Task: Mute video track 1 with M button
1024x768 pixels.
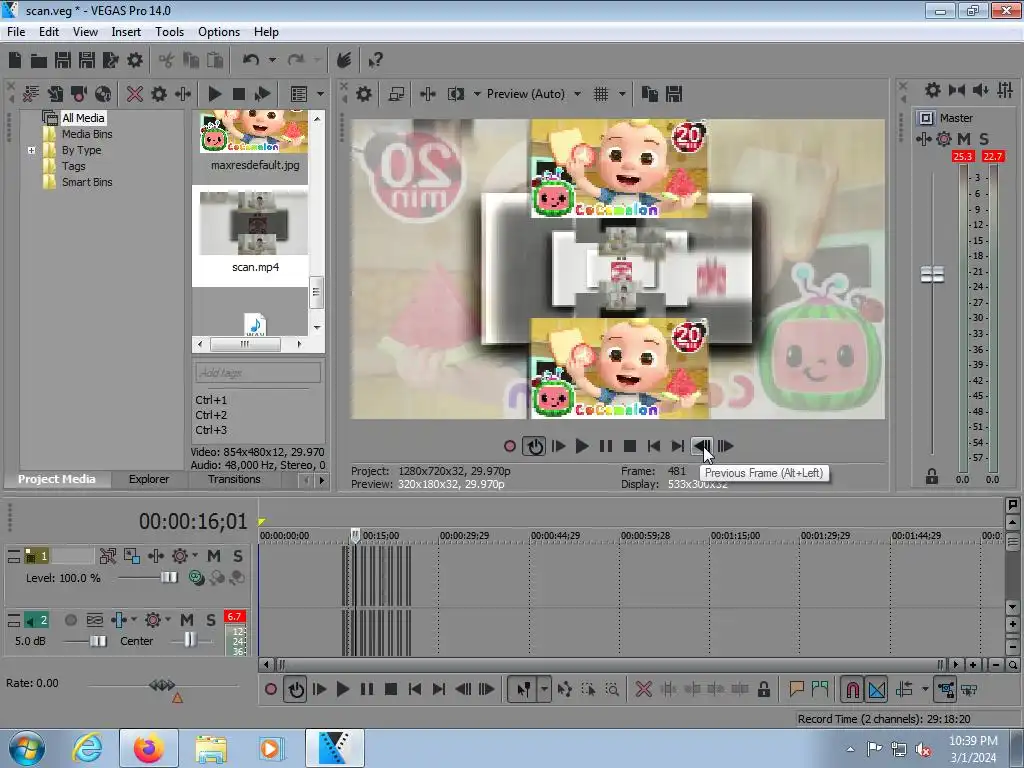Action: pyautogui.click(x=214, y=556)
